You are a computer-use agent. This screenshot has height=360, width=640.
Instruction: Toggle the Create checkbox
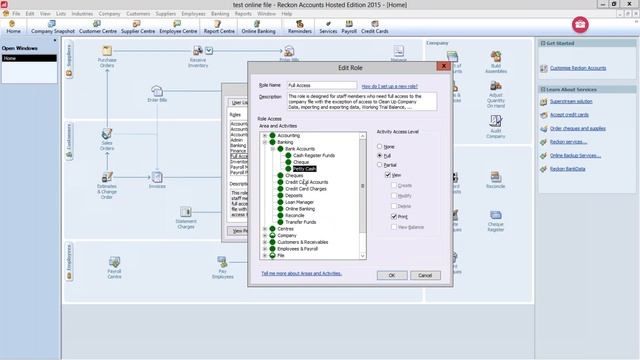pyautogui.click(x=394, y=185)
